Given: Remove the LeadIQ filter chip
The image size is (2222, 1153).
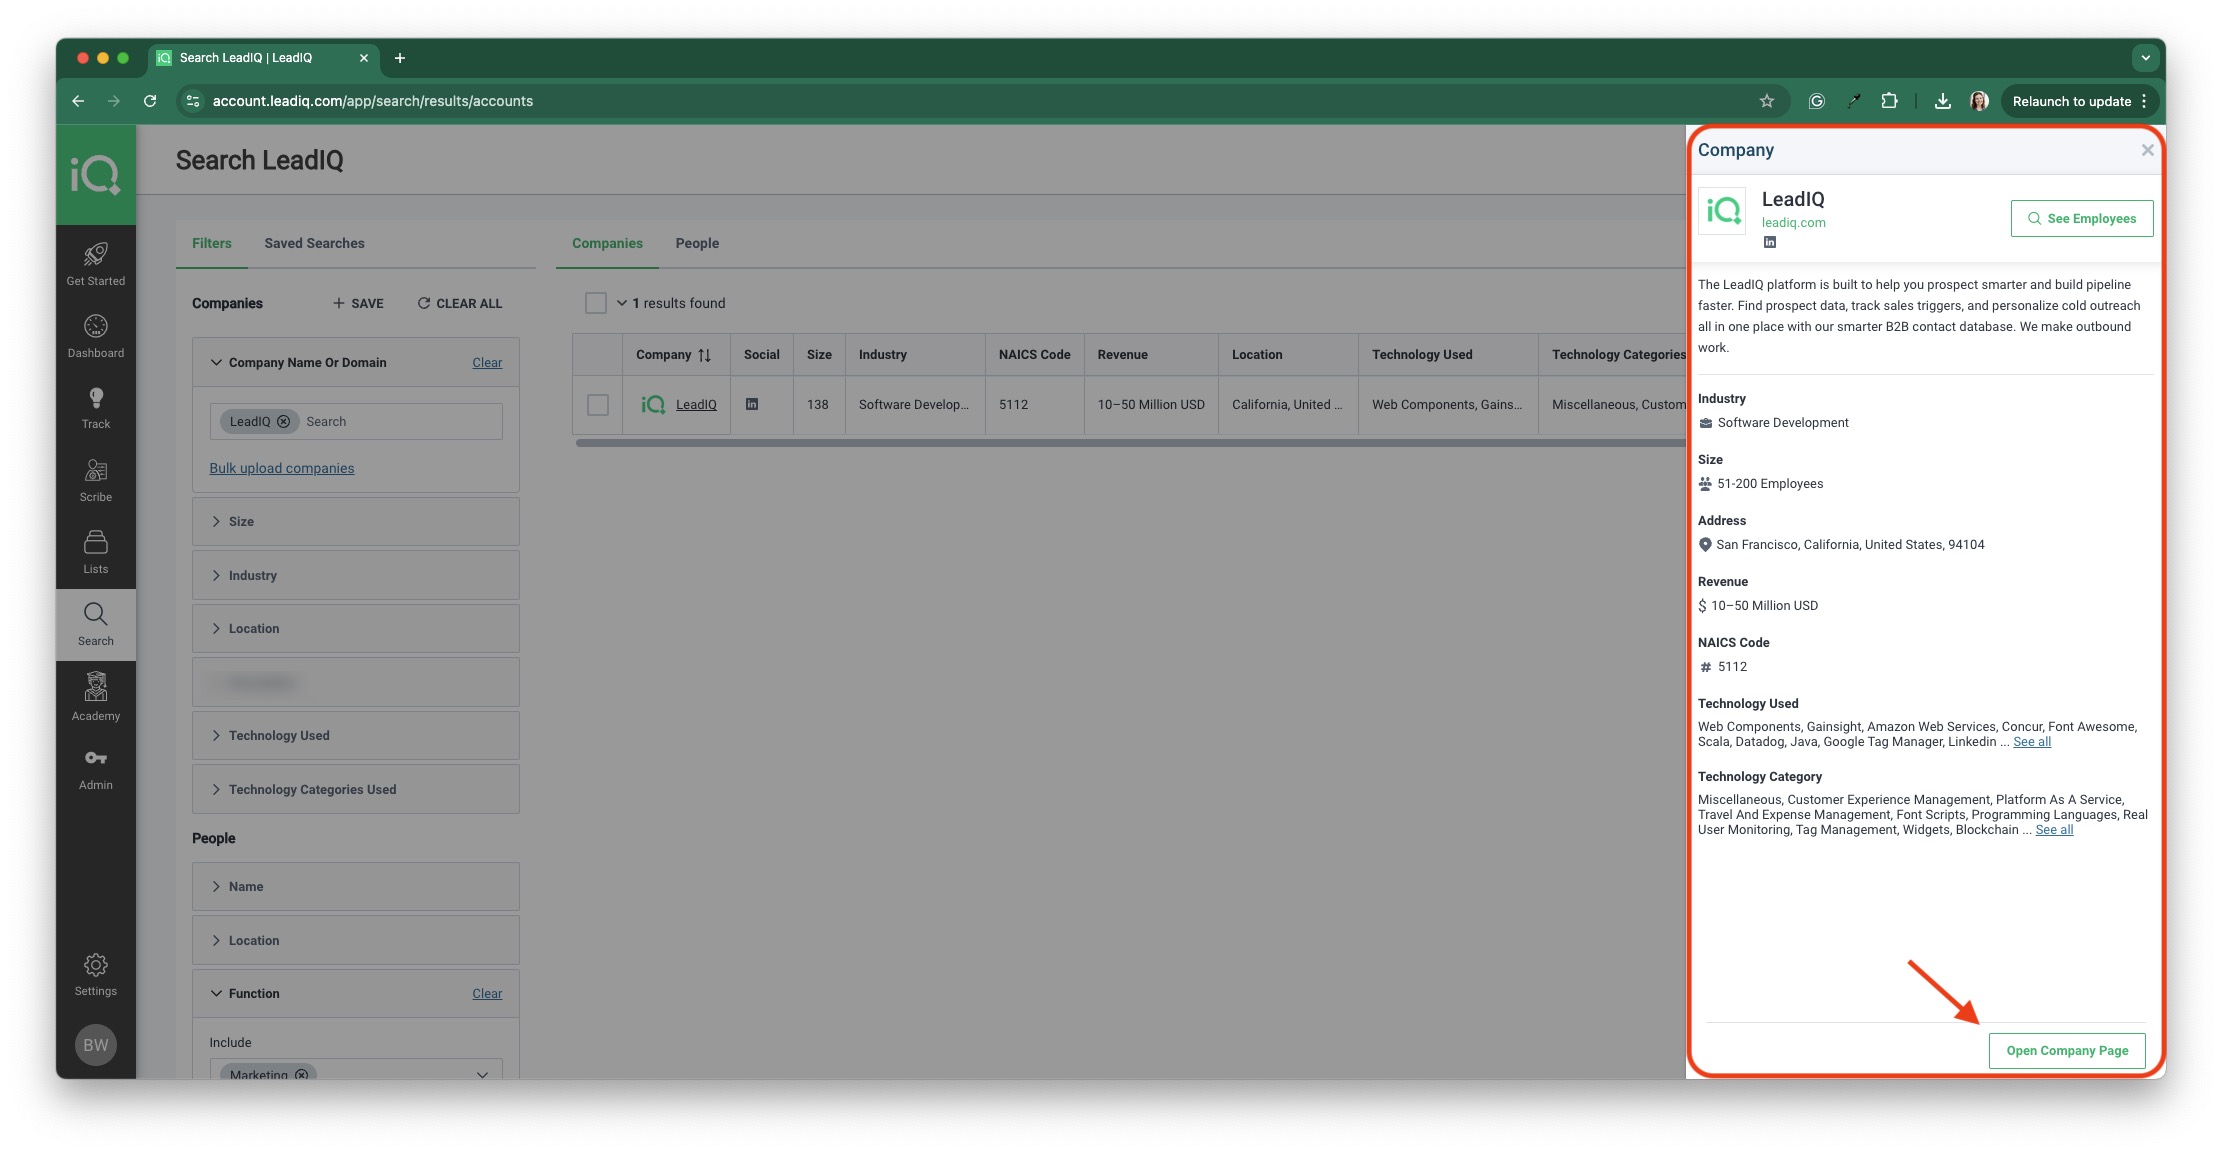Looking at the screenshot, I should (284, 422).
